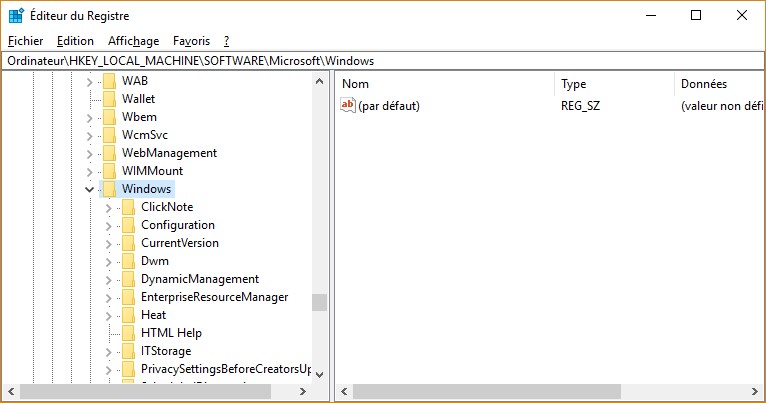Open the Favoris menu

[x=191, y=41]
